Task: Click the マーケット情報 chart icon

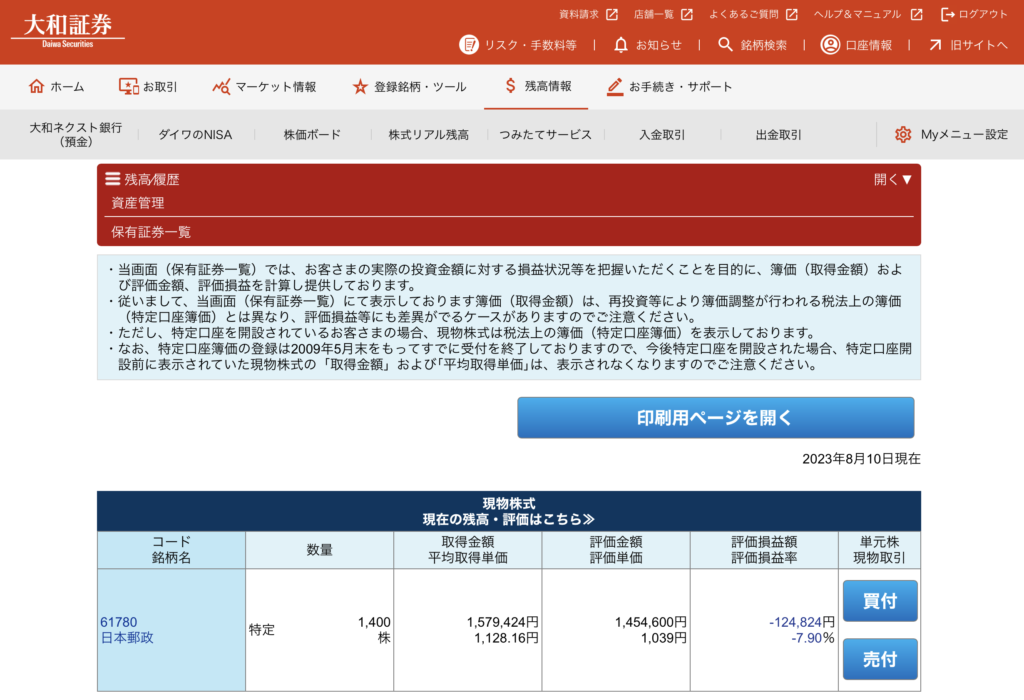Action: click(x=221, y=86)
